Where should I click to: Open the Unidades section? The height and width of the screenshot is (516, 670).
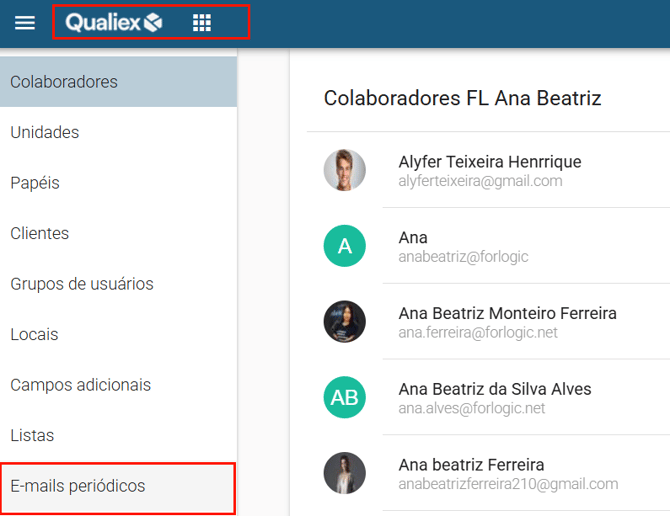point(44,132)
